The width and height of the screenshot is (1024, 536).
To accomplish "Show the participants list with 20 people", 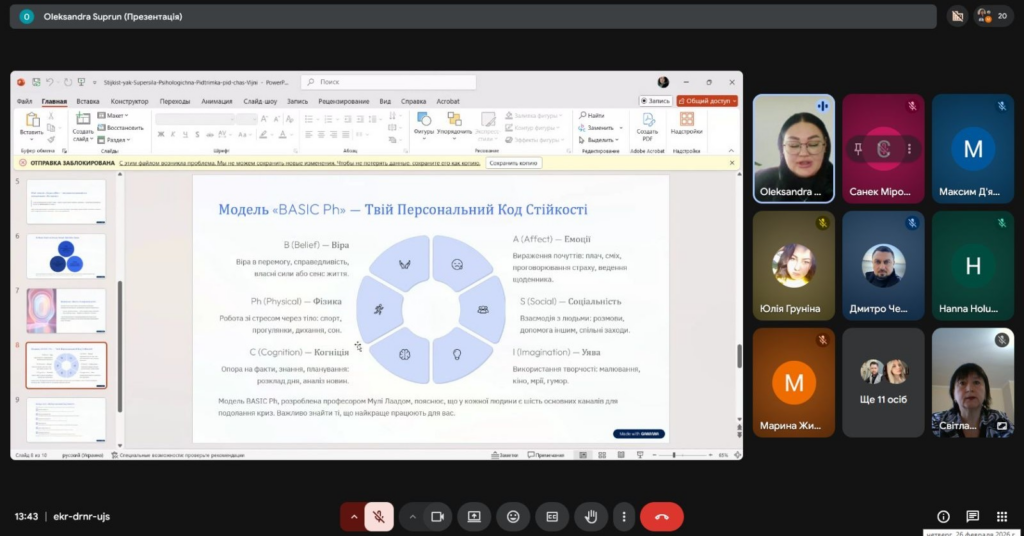I will pyautogui.click(x=995, y=16).
